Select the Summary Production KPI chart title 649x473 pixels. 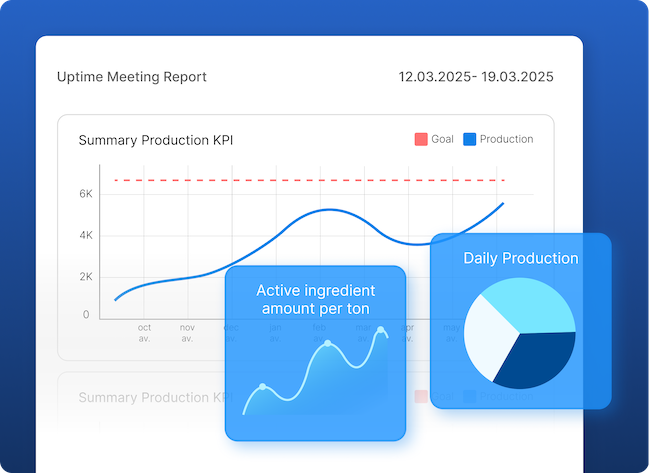(x=155, y=140)
